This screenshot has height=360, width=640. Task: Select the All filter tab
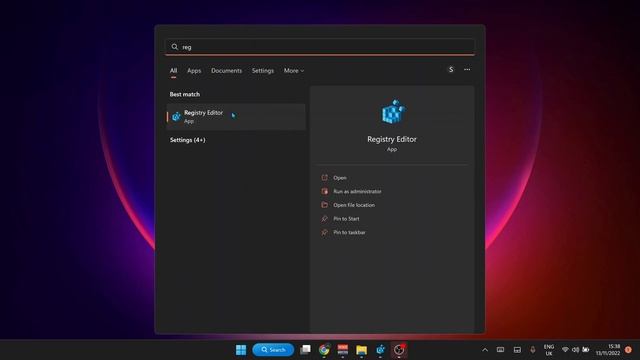click(173, 71)
